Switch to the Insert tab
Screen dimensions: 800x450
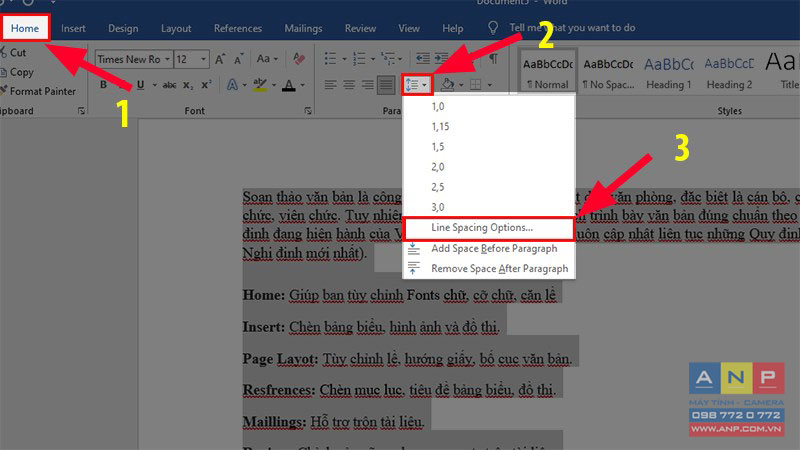pyautogui.click(x=73, y=29)
